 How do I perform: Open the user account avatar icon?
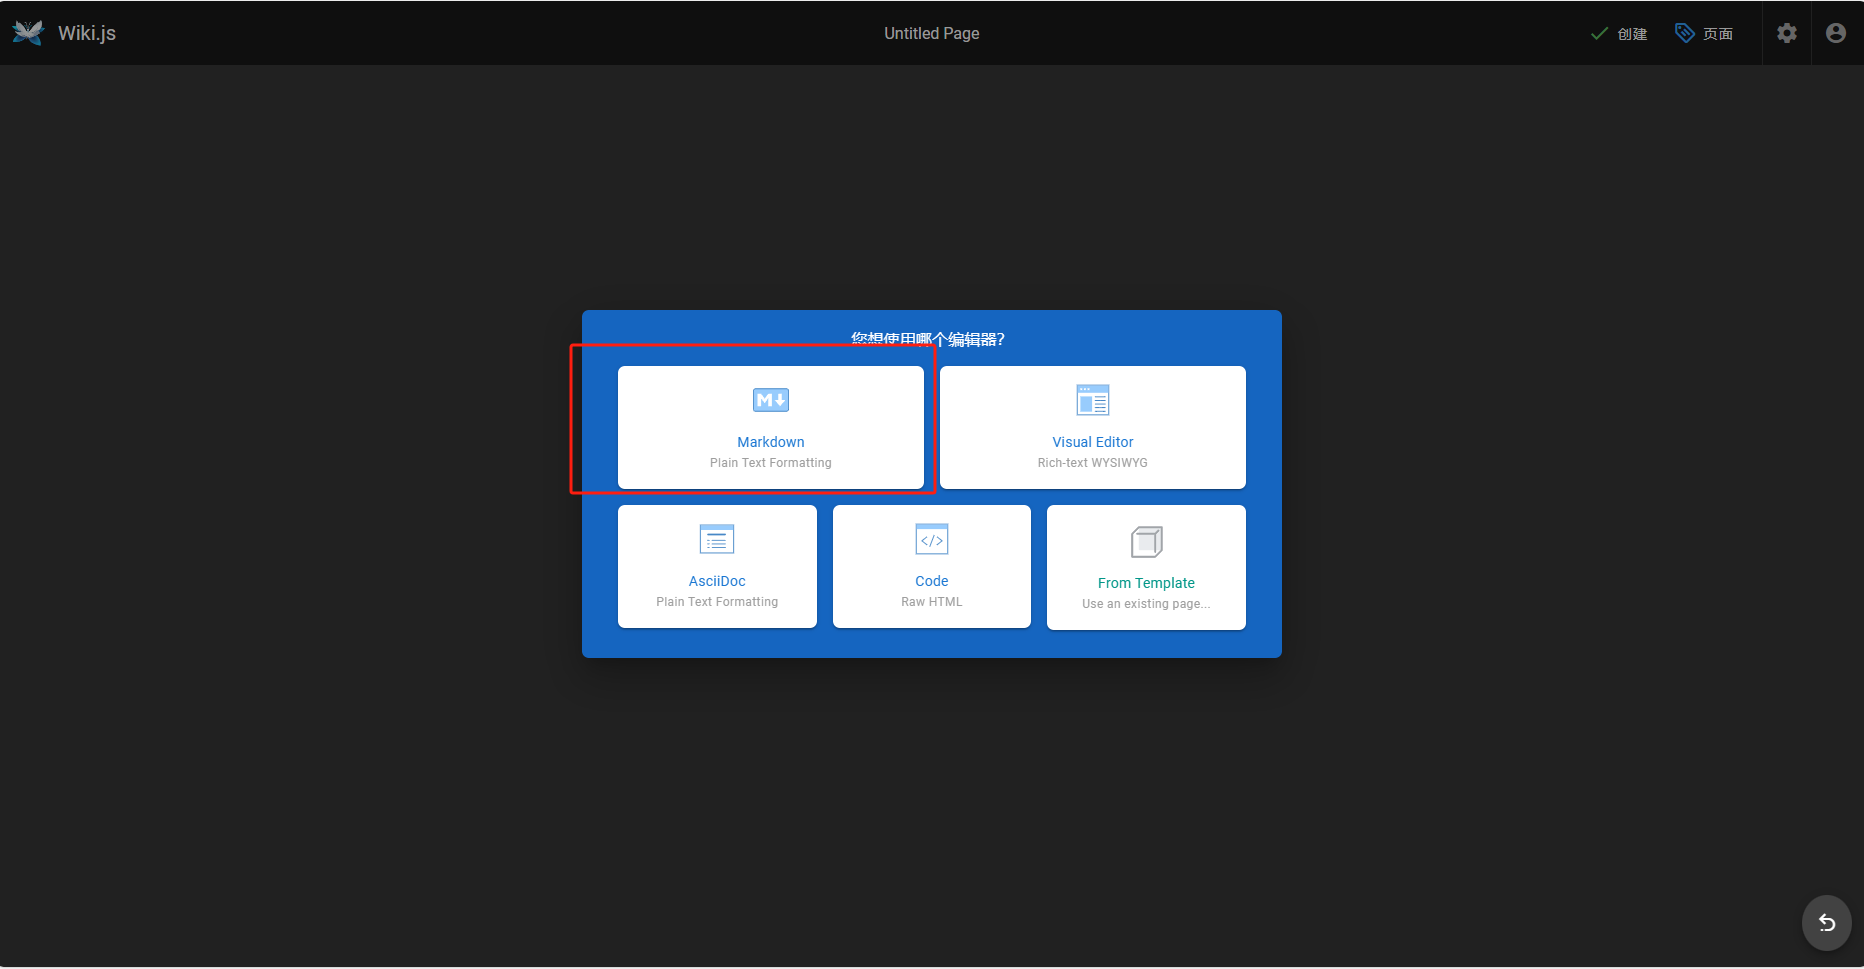click(1836, 33)
